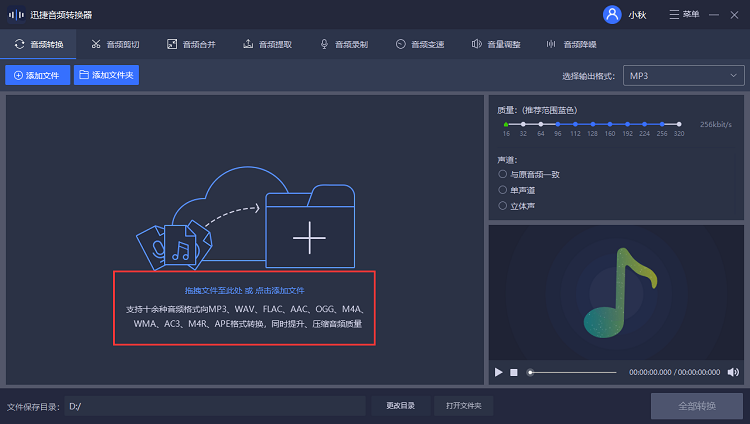Click the 添加文件夹 button
The width and height of the screenshot is (750, 424).
(106, 75)
